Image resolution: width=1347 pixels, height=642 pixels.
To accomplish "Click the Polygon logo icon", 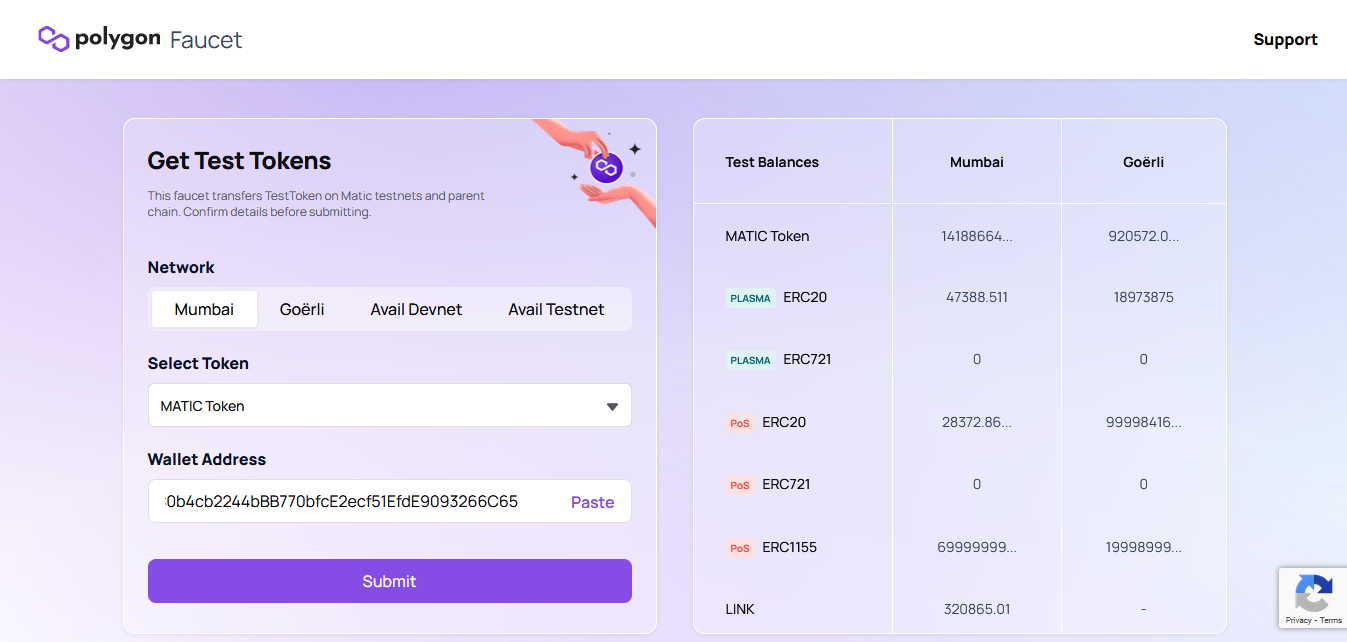I will (x=53, y=39).
